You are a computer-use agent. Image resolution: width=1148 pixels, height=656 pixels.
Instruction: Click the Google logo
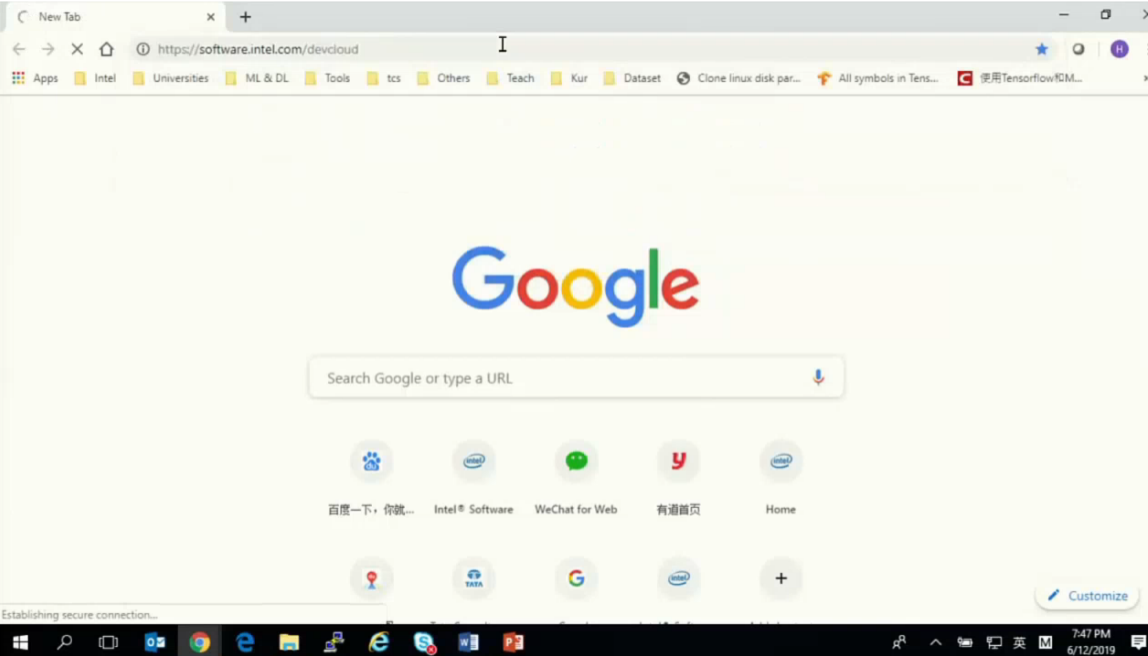[x=575, y=286]
